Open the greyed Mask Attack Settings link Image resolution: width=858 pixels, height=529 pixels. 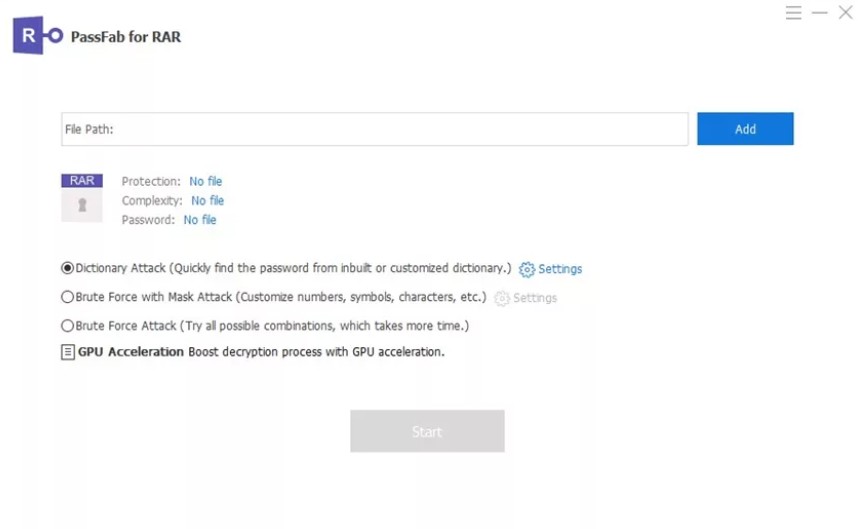click(535, 298)
